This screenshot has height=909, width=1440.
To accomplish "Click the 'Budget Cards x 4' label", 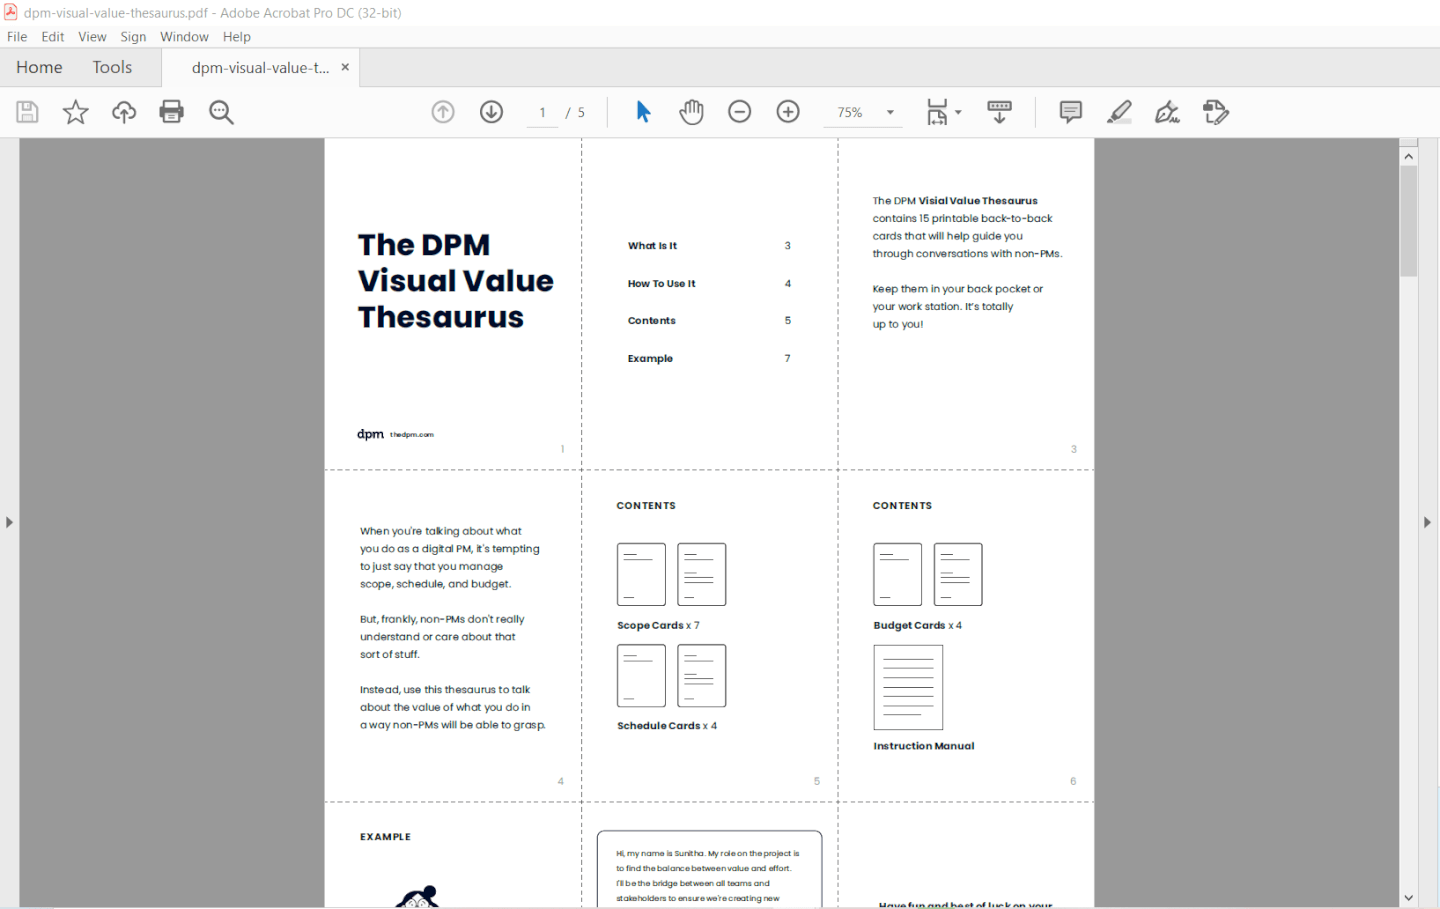I will coord(917,626).
